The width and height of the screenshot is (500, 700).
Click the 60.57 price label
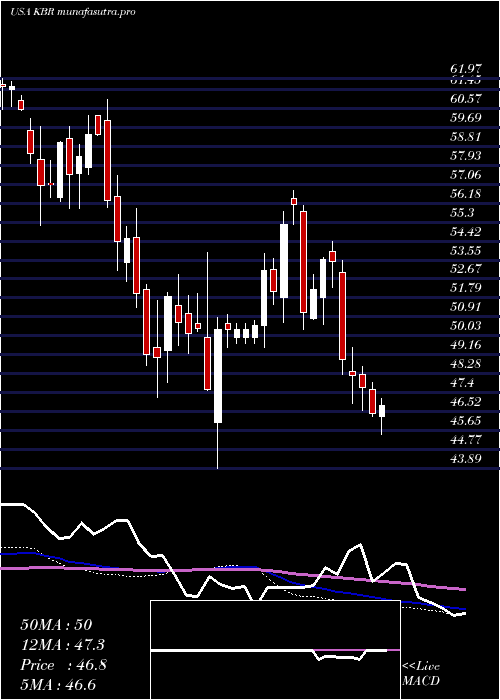pyautogui.click(x=466, y=99)
